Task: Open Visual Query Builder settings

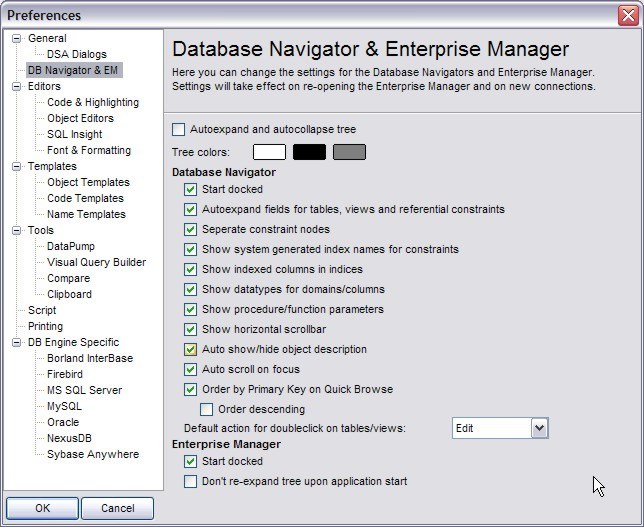Action: click(97, 262)
